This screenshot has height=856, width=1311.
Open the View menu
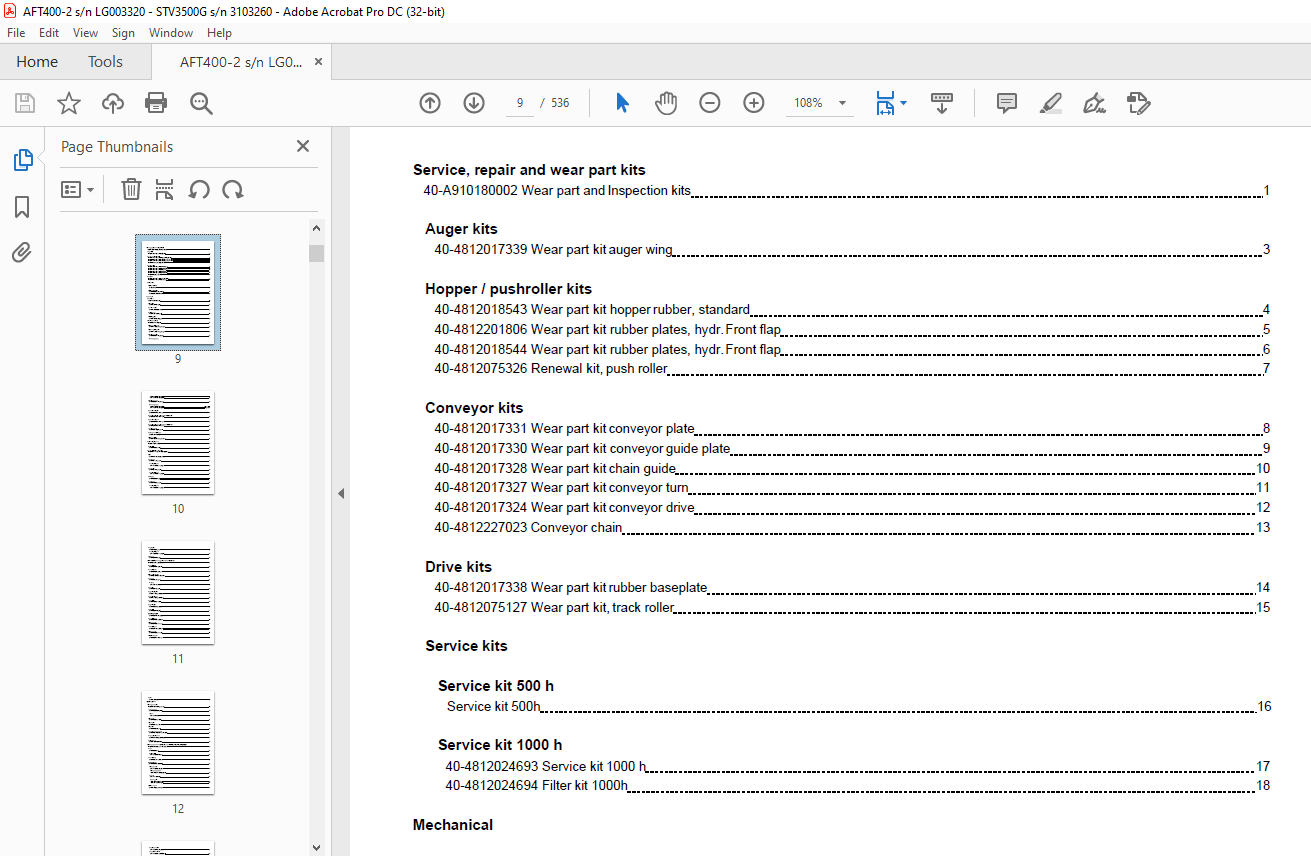[85, 33]
